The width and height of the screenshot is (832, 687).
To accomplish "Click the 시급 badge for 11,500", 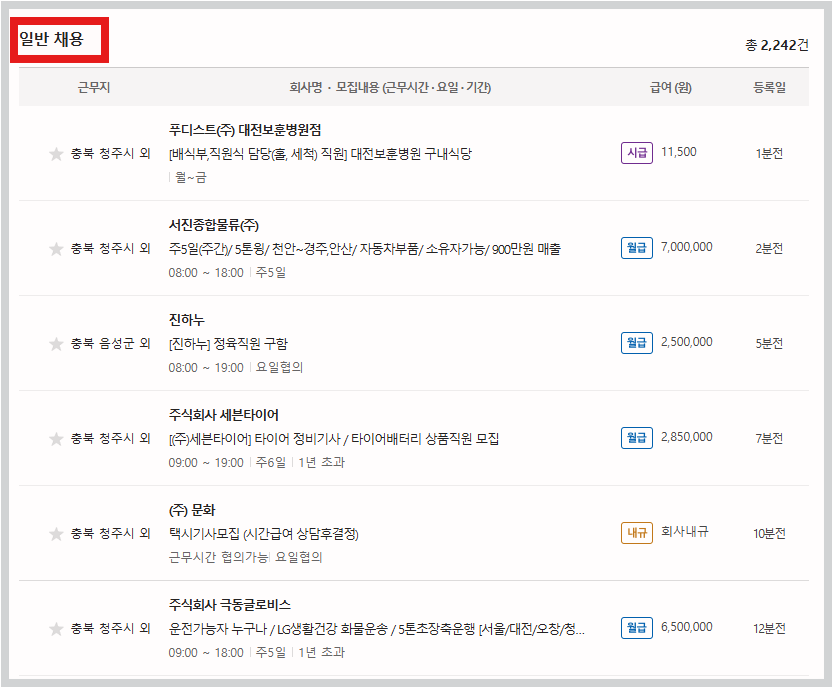I will 637,153.
